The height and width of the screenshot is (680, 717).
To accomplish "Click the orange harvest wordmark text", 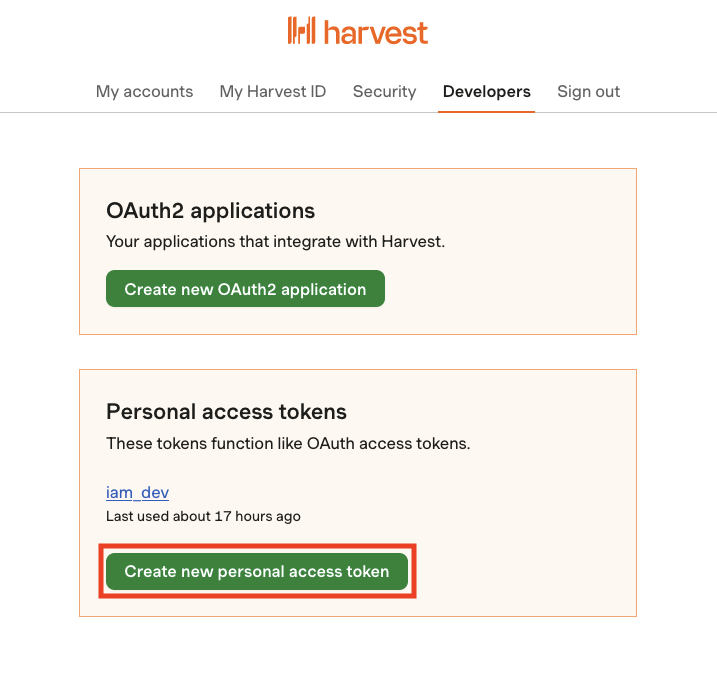I will 376,32.
